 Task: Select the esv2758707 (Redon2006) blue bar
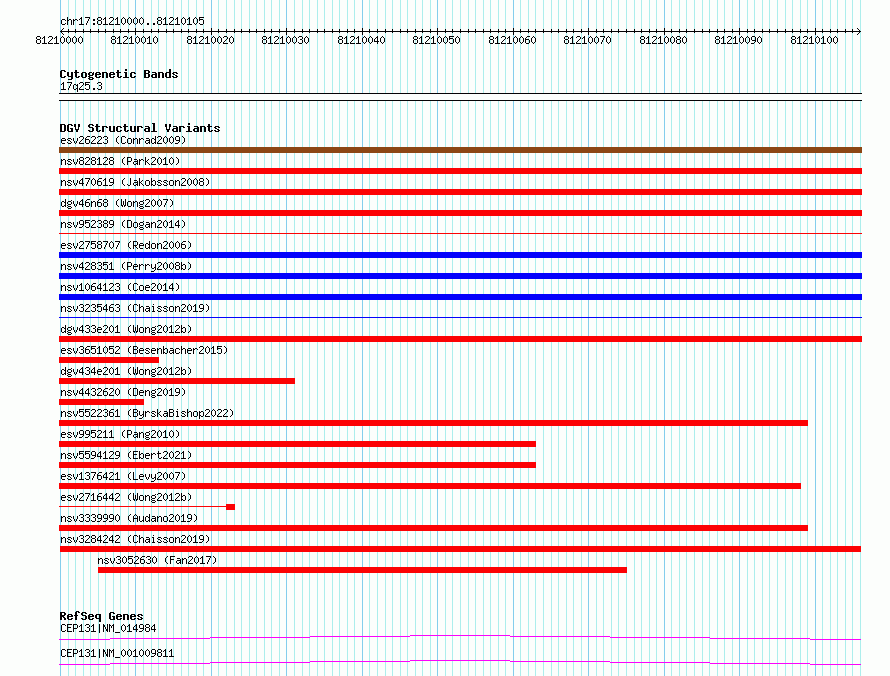[x=460, y=255]
